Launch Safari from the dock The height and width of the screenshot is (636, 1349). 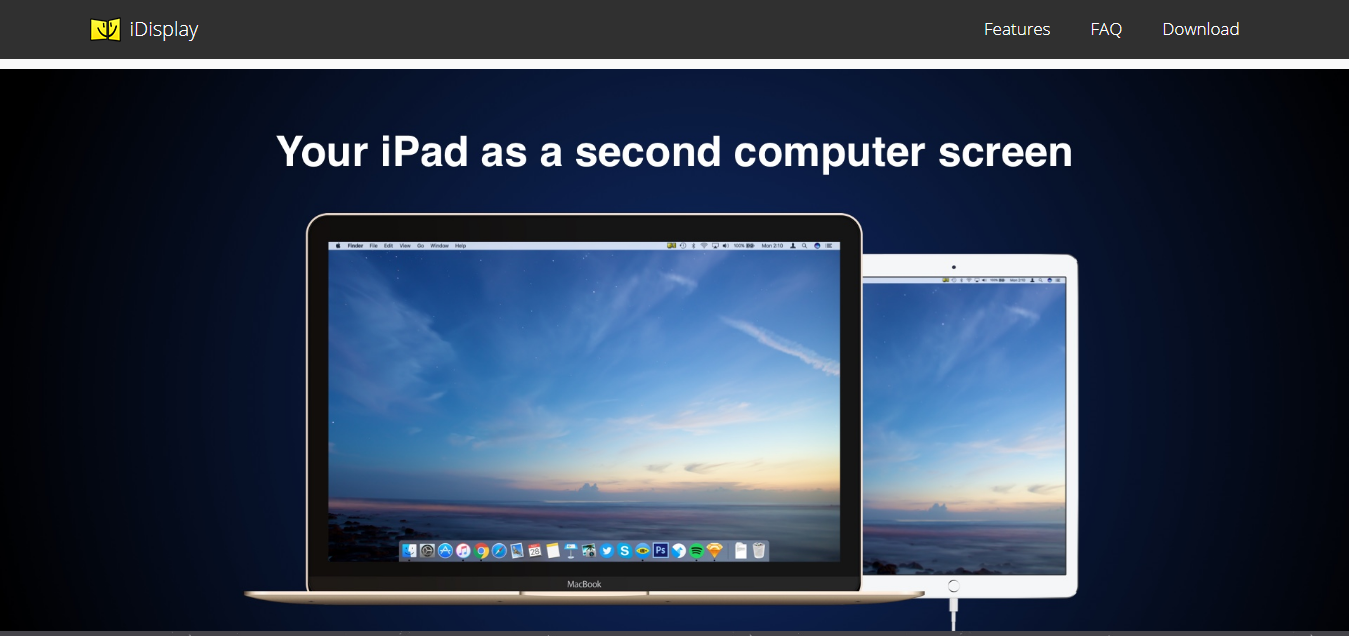click(498, 550)
